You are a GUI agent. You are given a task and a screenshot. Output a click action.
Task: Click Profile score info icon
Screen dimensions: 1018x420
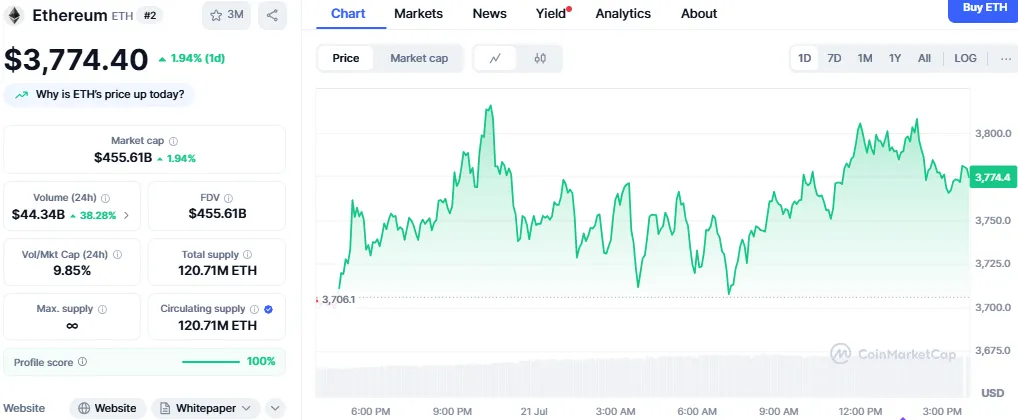(82, 361)
